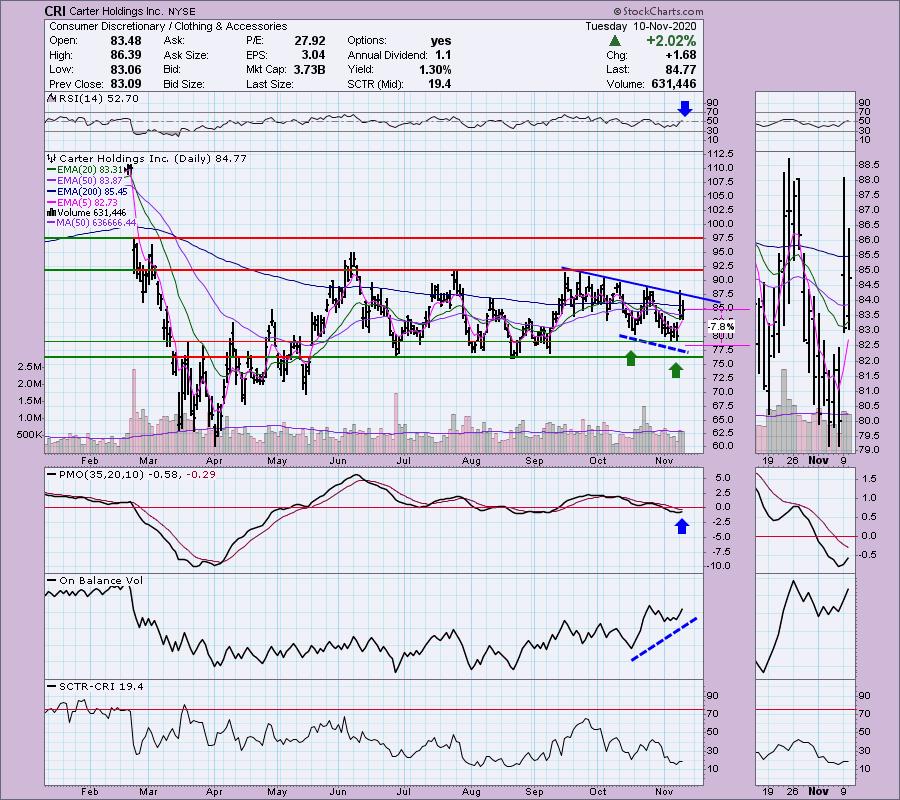
Task: Open the StockCharts.com copyright link
Action: tap(658, 11)
